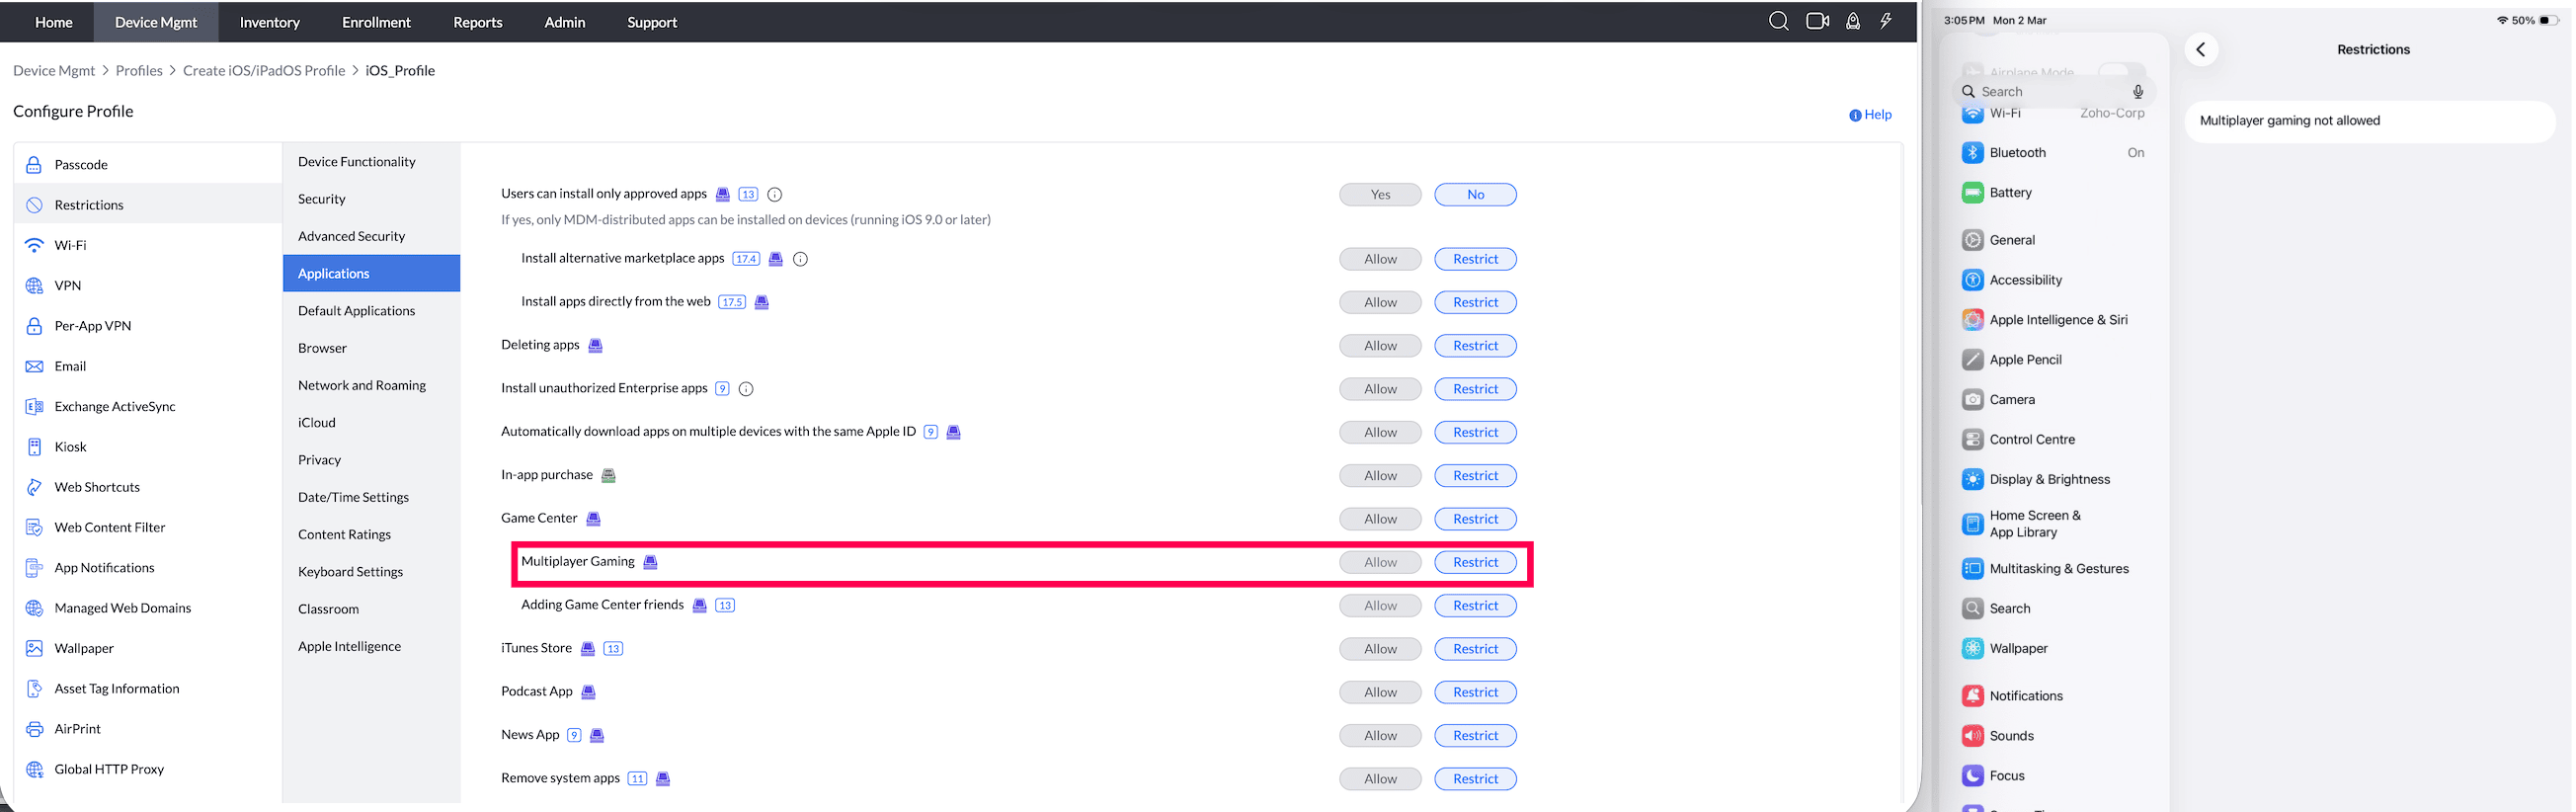Click the back arrow in iPad Restrictions screen
This screenshot has width=2576, height=812.
2201,50
